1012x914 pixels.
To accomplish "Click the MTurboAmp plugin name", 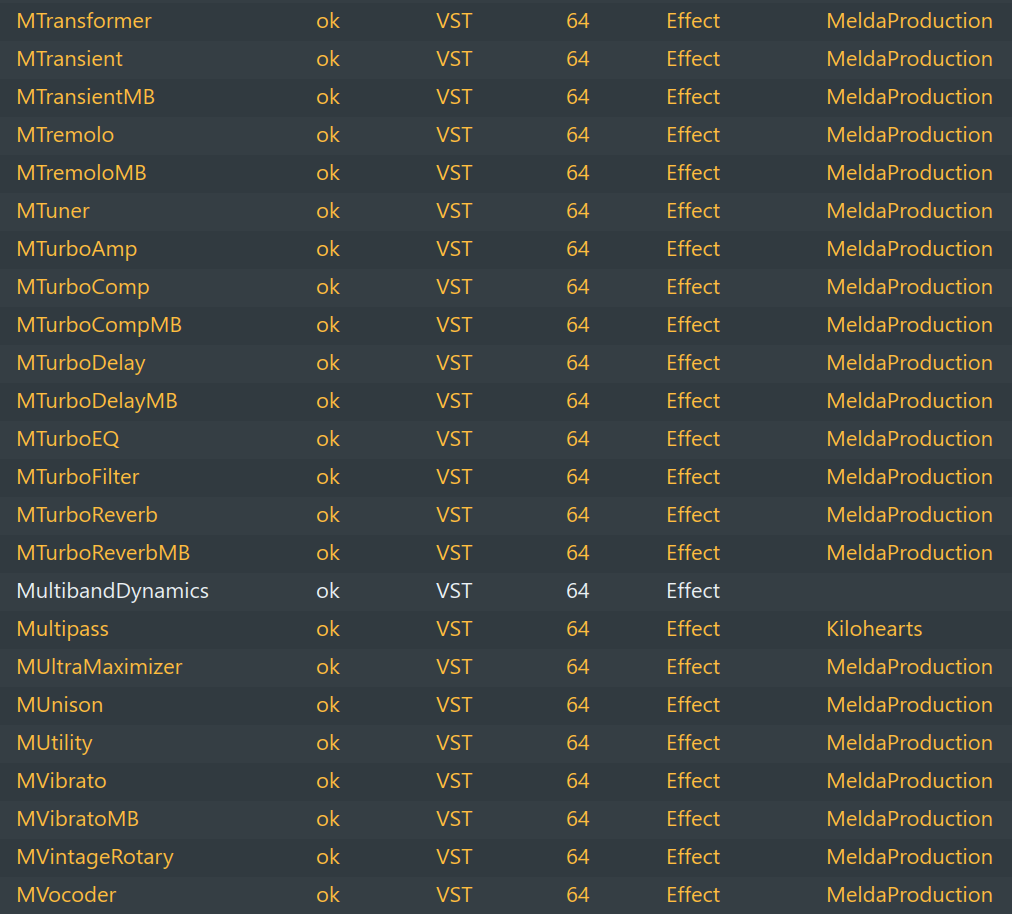I will pyautogui.click(x=77, y=250).
